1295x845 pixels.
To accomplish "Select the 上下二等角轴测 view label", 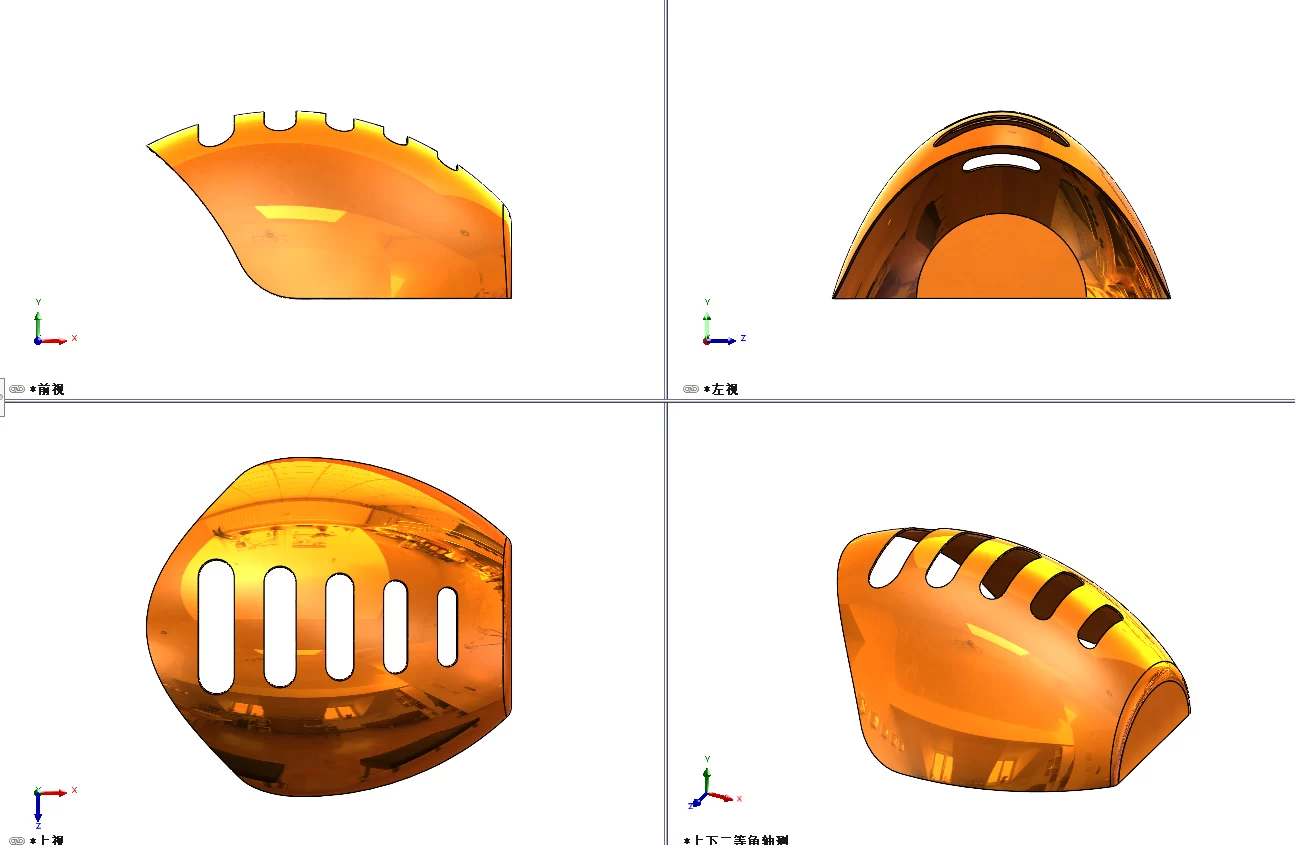I will click(736, 840).
